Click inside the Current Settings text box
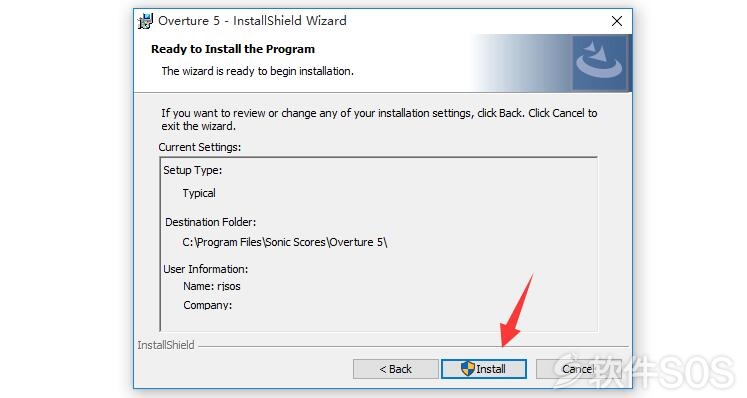Screen dimensions: 747x398 coord(378,244)
